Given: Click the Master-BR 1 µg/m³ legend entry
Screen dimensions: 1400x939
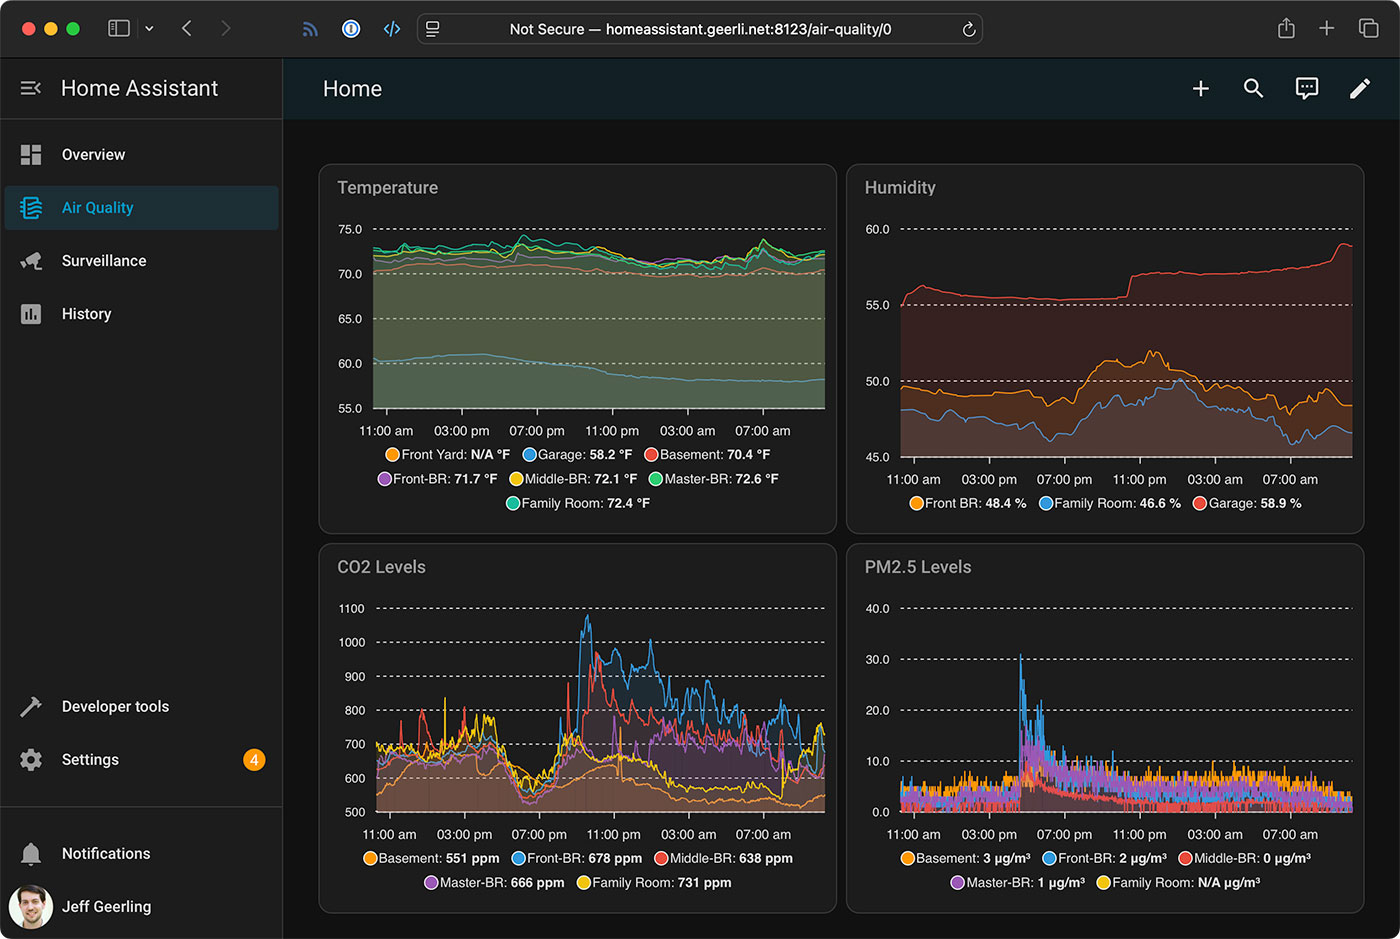Looking at the screenshot, I should (x=1018, y=883).
